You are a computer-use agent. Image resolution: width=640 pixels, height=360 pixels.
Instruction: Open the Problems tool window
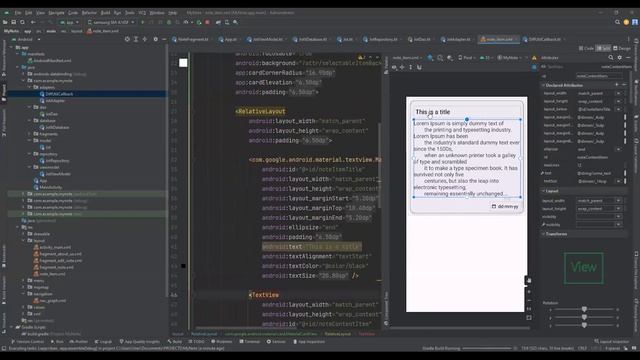[222, 342]
